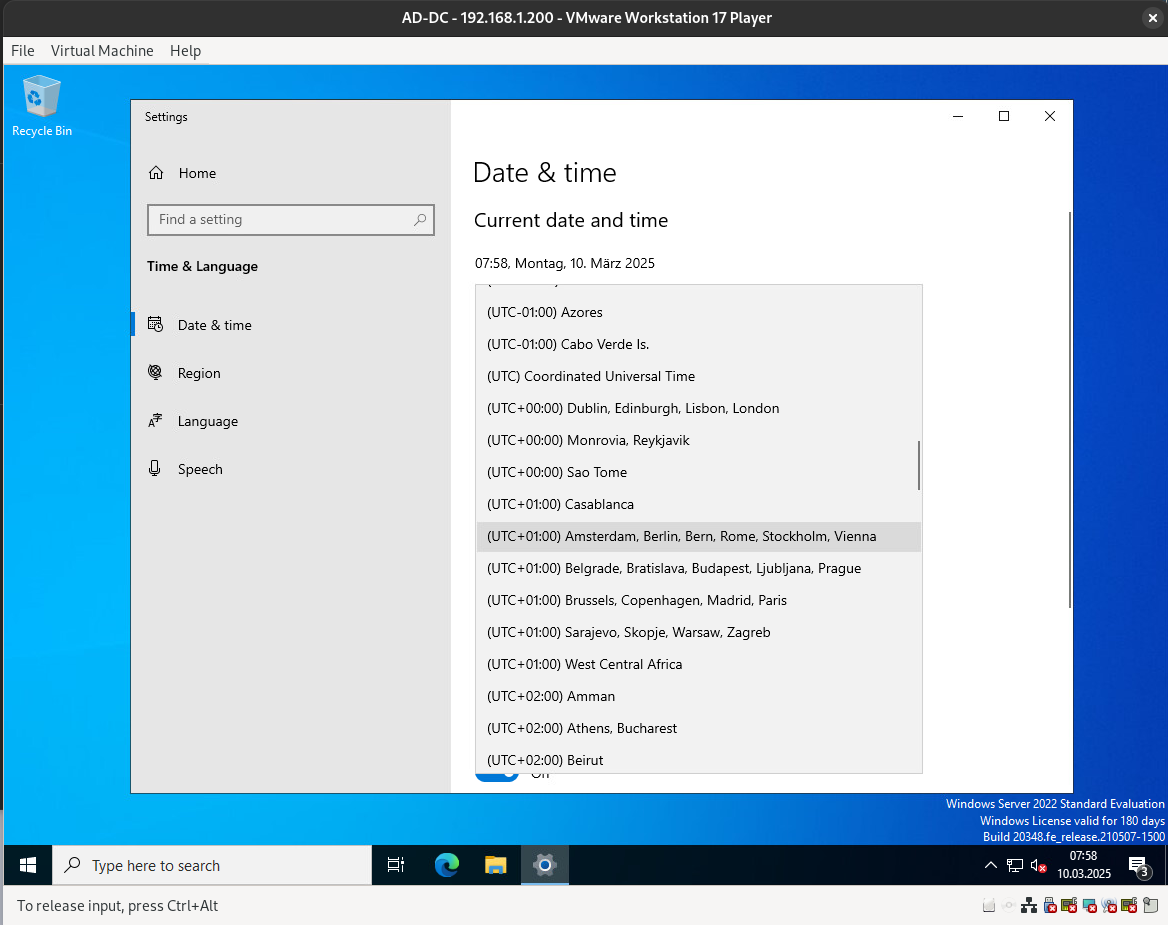
Task: Click the time zone list scrollbar thumb
Action: coord(918,465)
